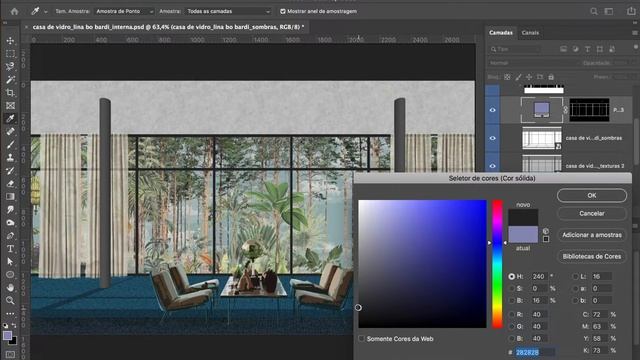
Task: Click the layer mask link chain icon
Action: tap(566, 110)
